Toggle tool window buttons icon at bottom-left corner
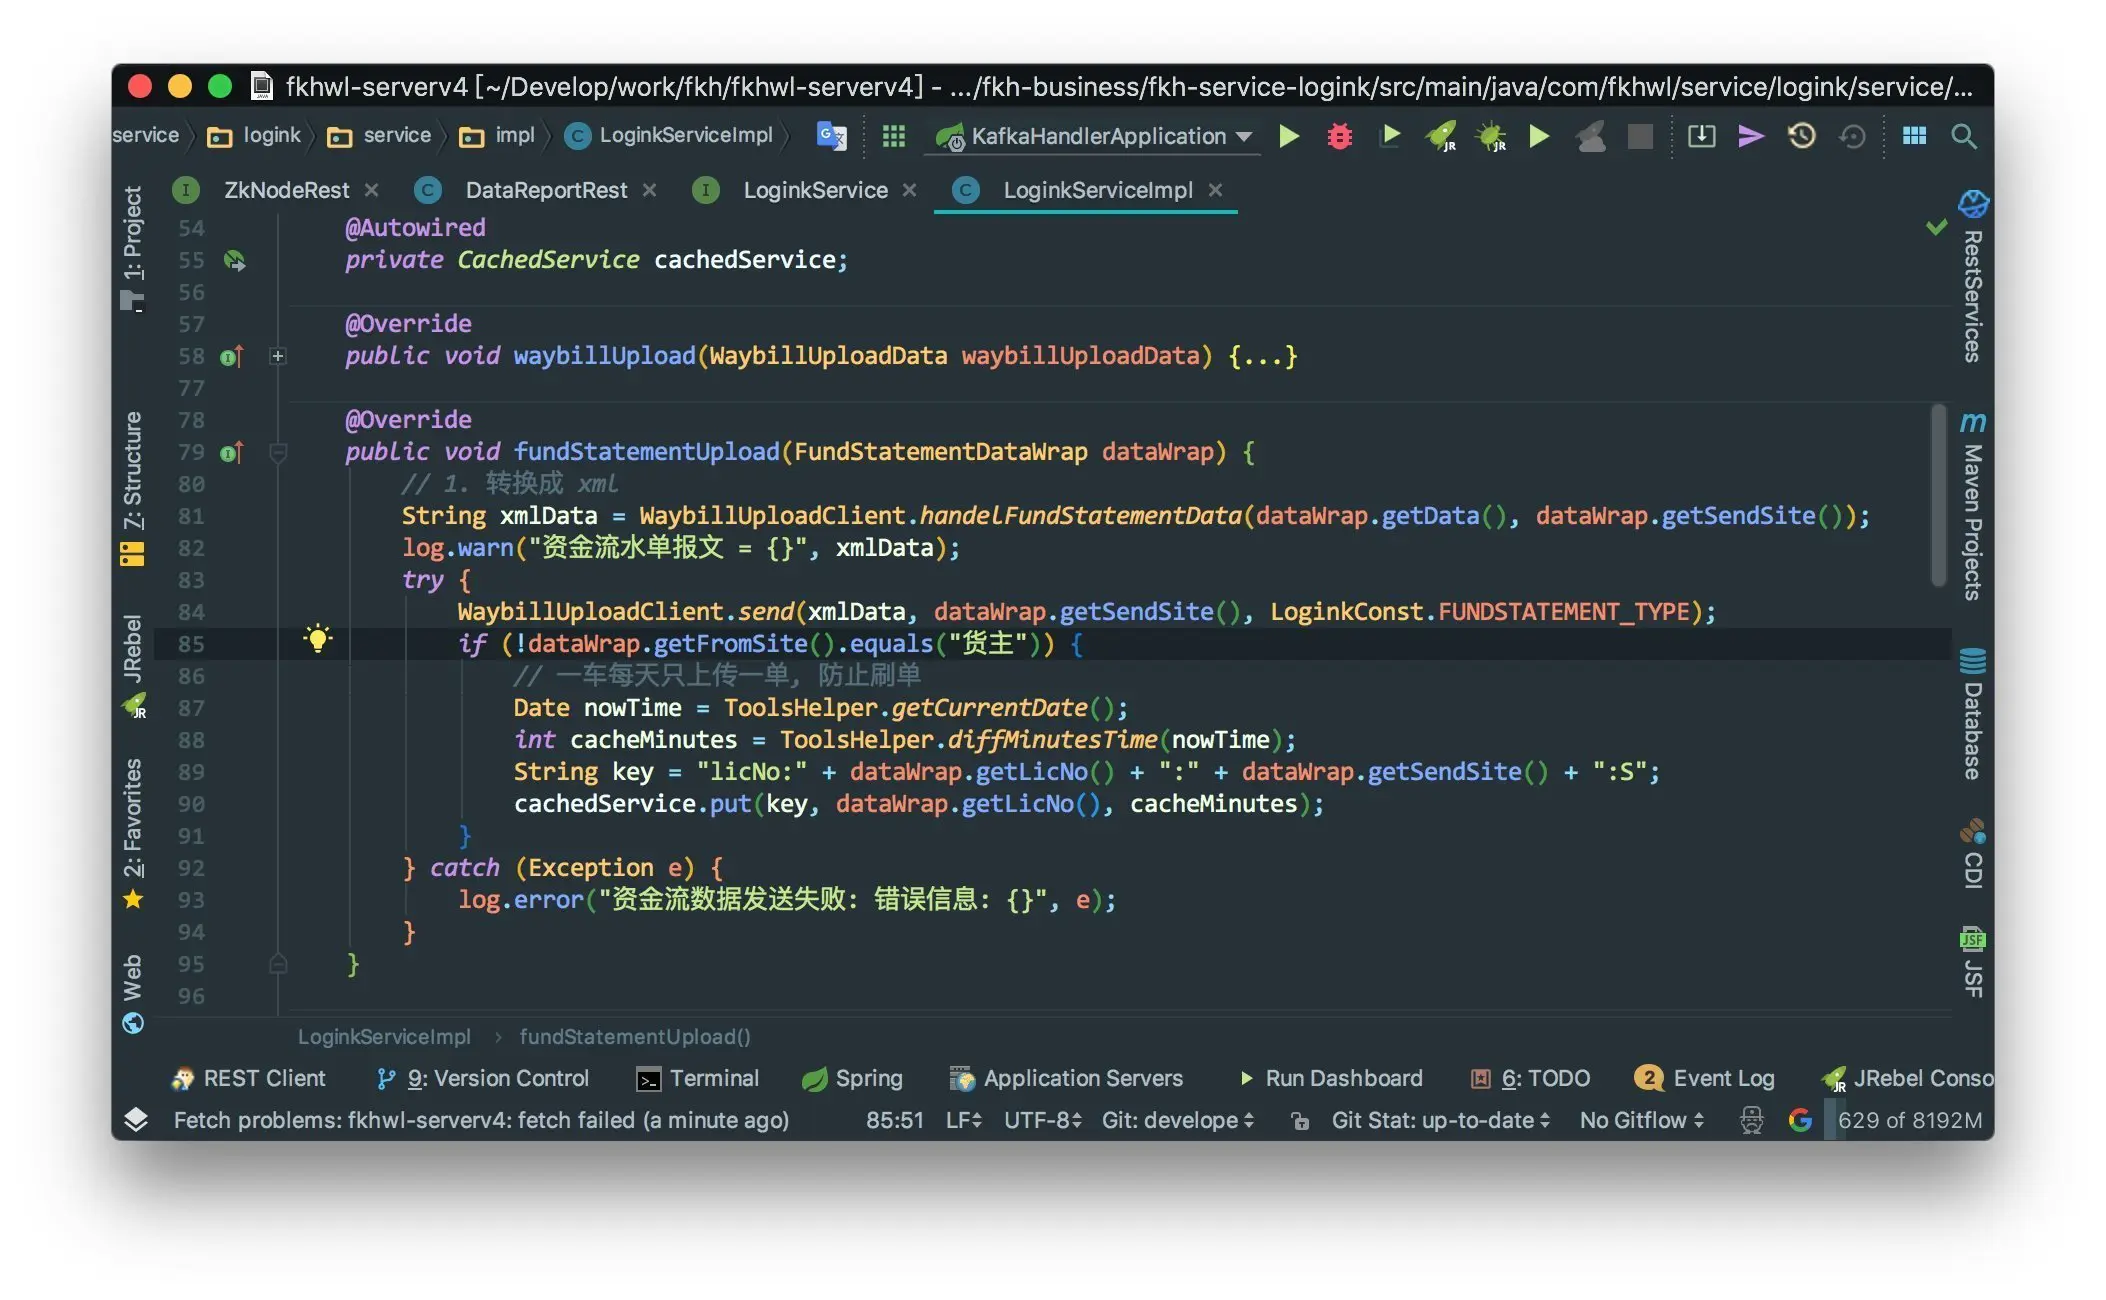This screenshot has height=1300, width=2106. pyautogui.click(x=136, y=1120)
